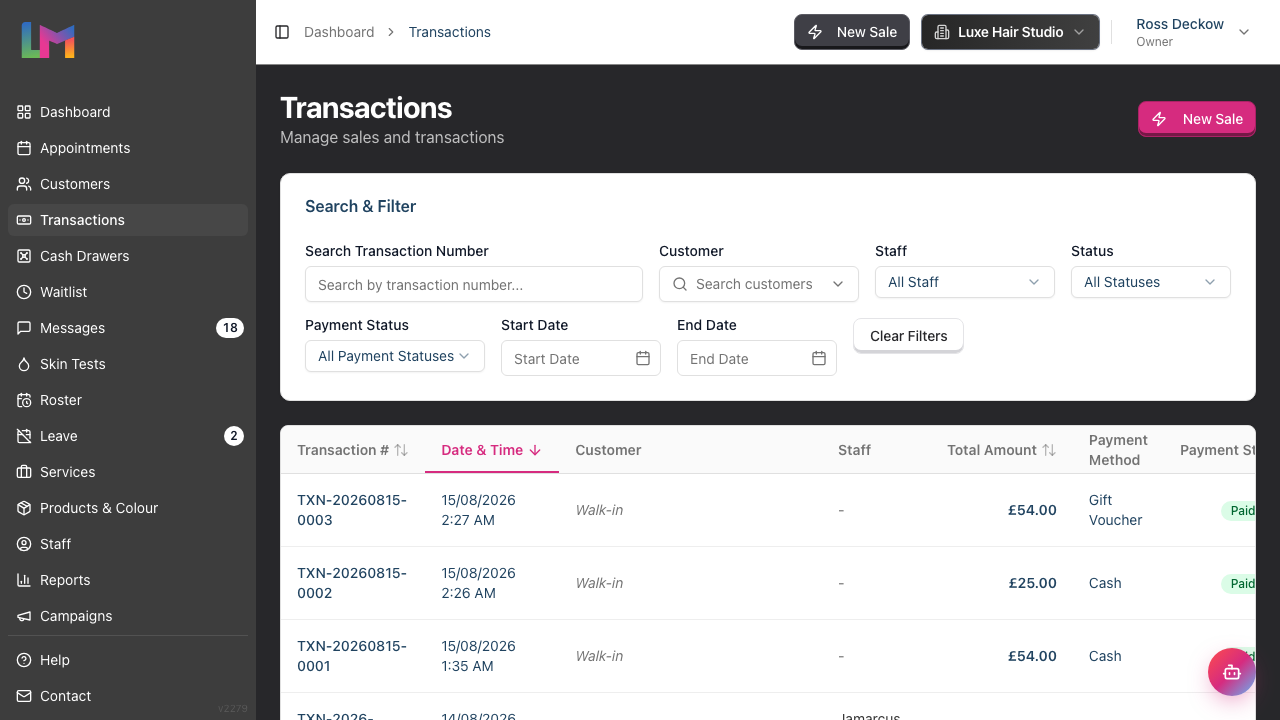
Task: Open the Search customers dropdown
Action: click(759, 284)
